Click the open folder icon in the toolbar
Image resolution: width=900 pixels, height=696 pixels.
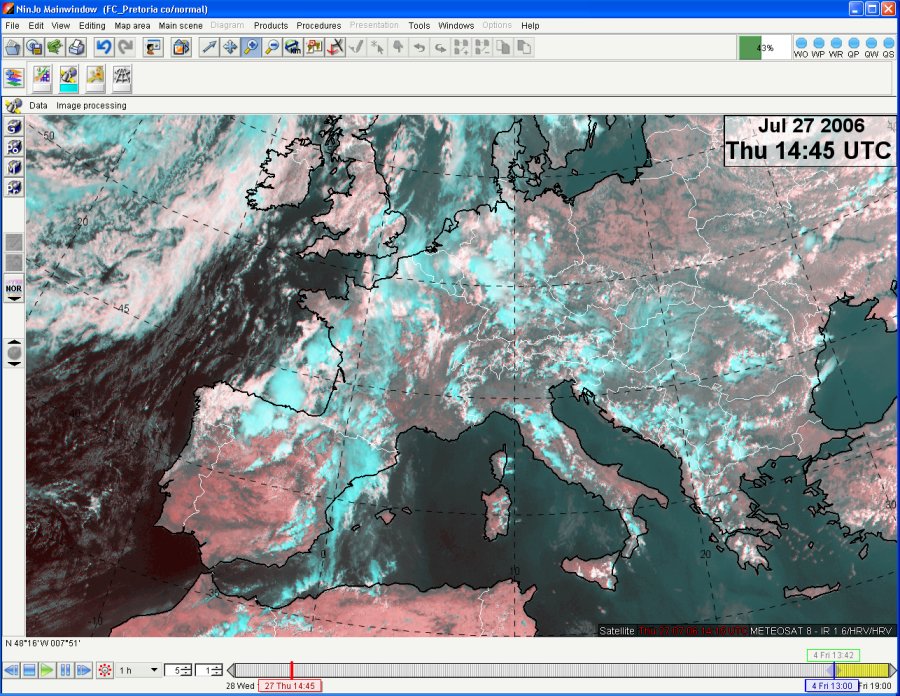pos(13,47)
